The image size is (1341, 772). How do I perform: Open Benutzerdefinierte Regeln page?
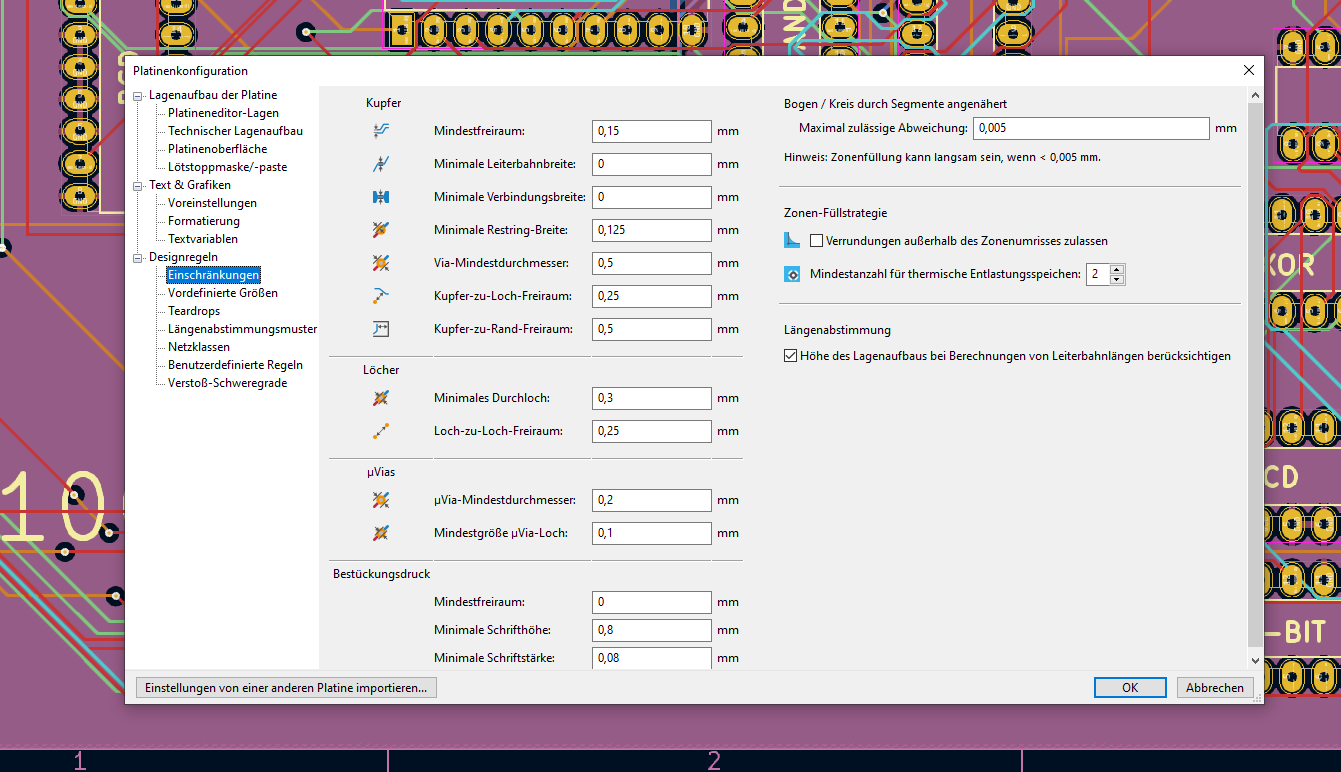(x=235, y=365)
